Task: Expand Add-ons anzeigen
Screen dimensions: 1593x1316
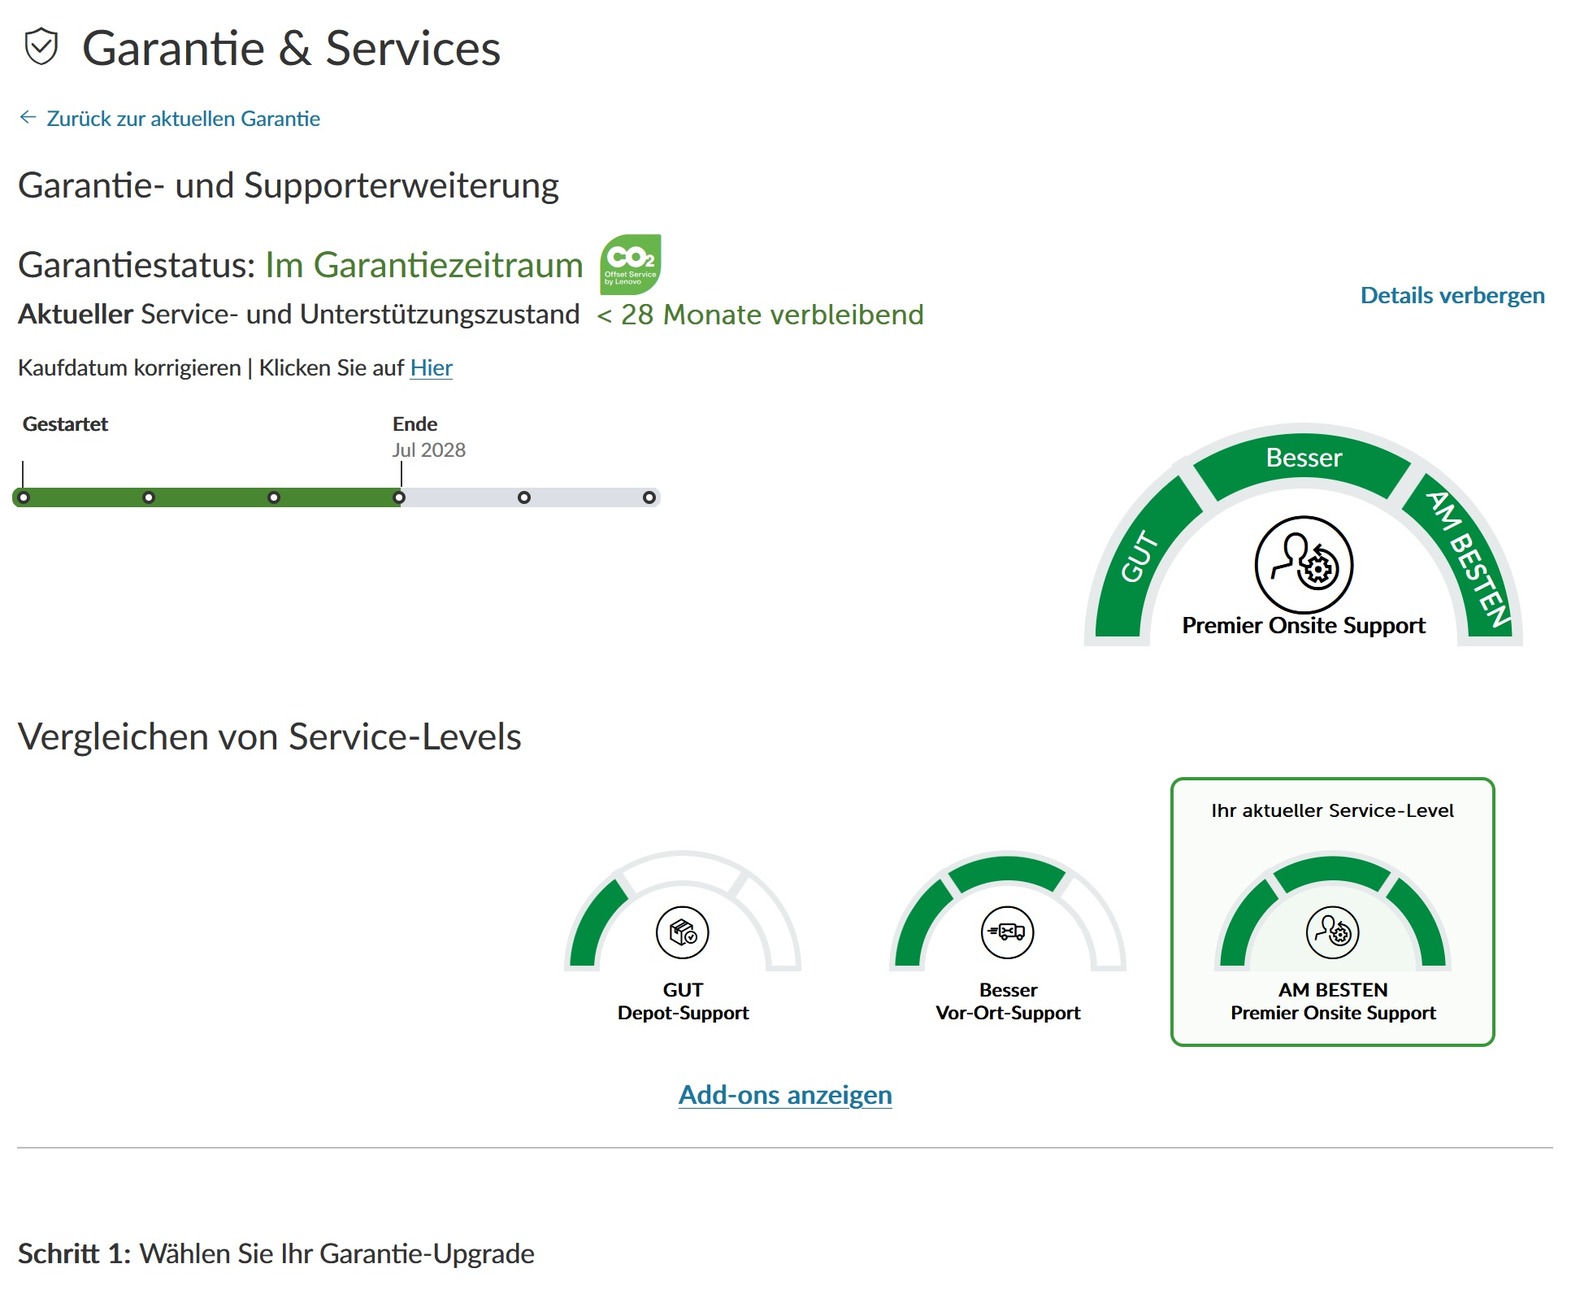Action: (x=785, y=1095)
